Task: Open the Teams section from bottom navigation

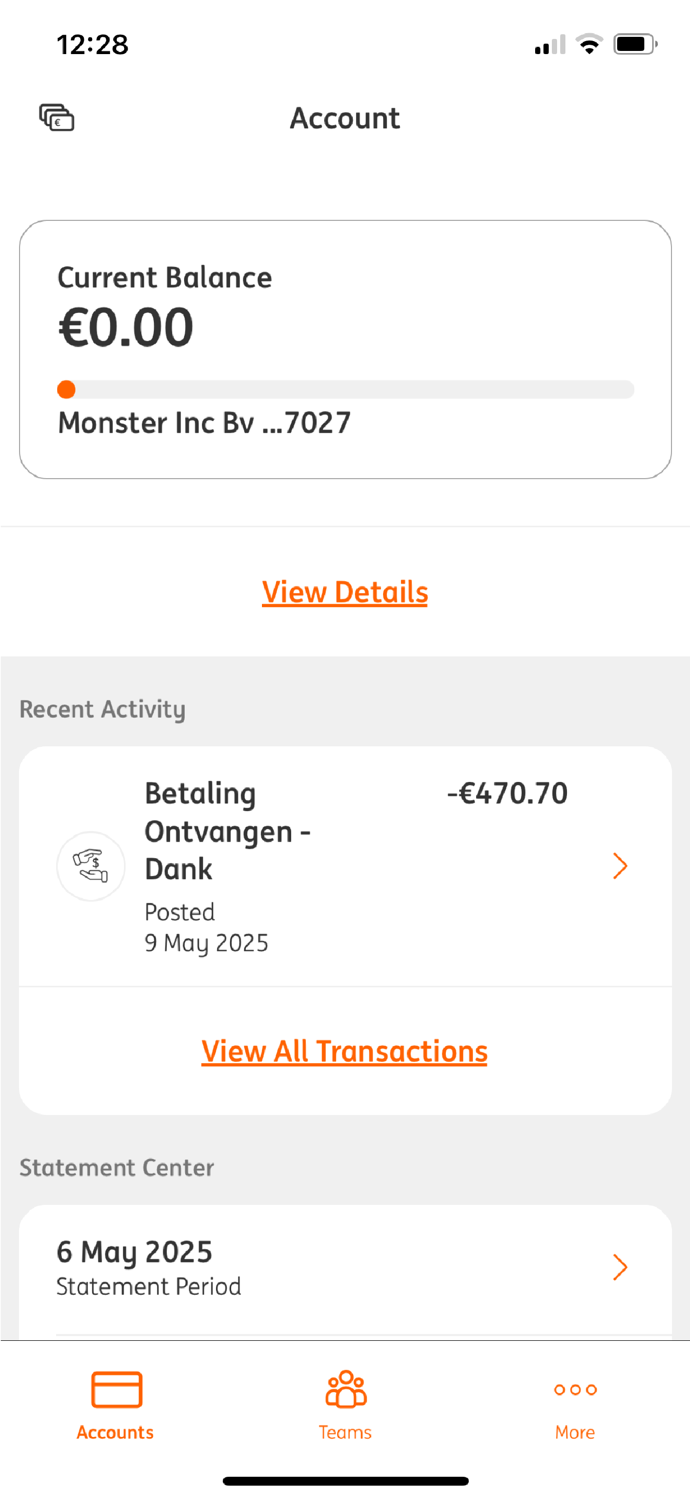Action: click(344, 1388)
